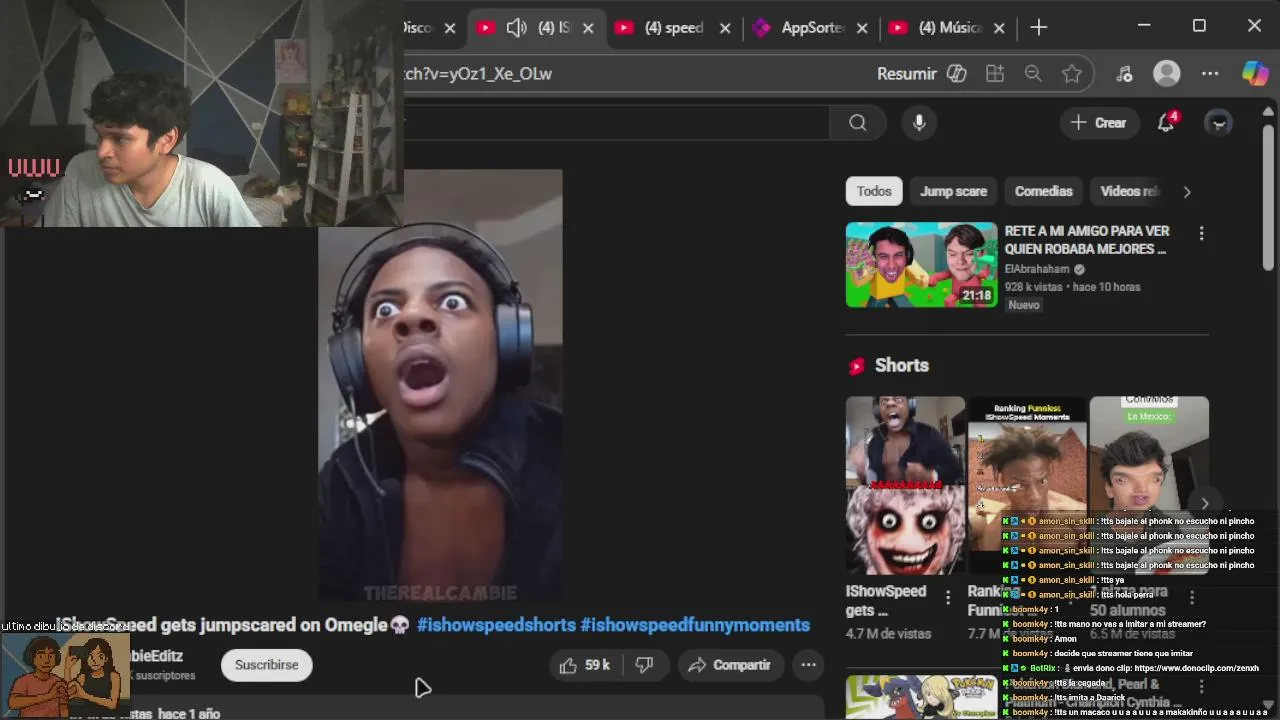Select the Comedias filter chip
The height and width of the screenshot is (720, 1280).
coord(1043,191)
